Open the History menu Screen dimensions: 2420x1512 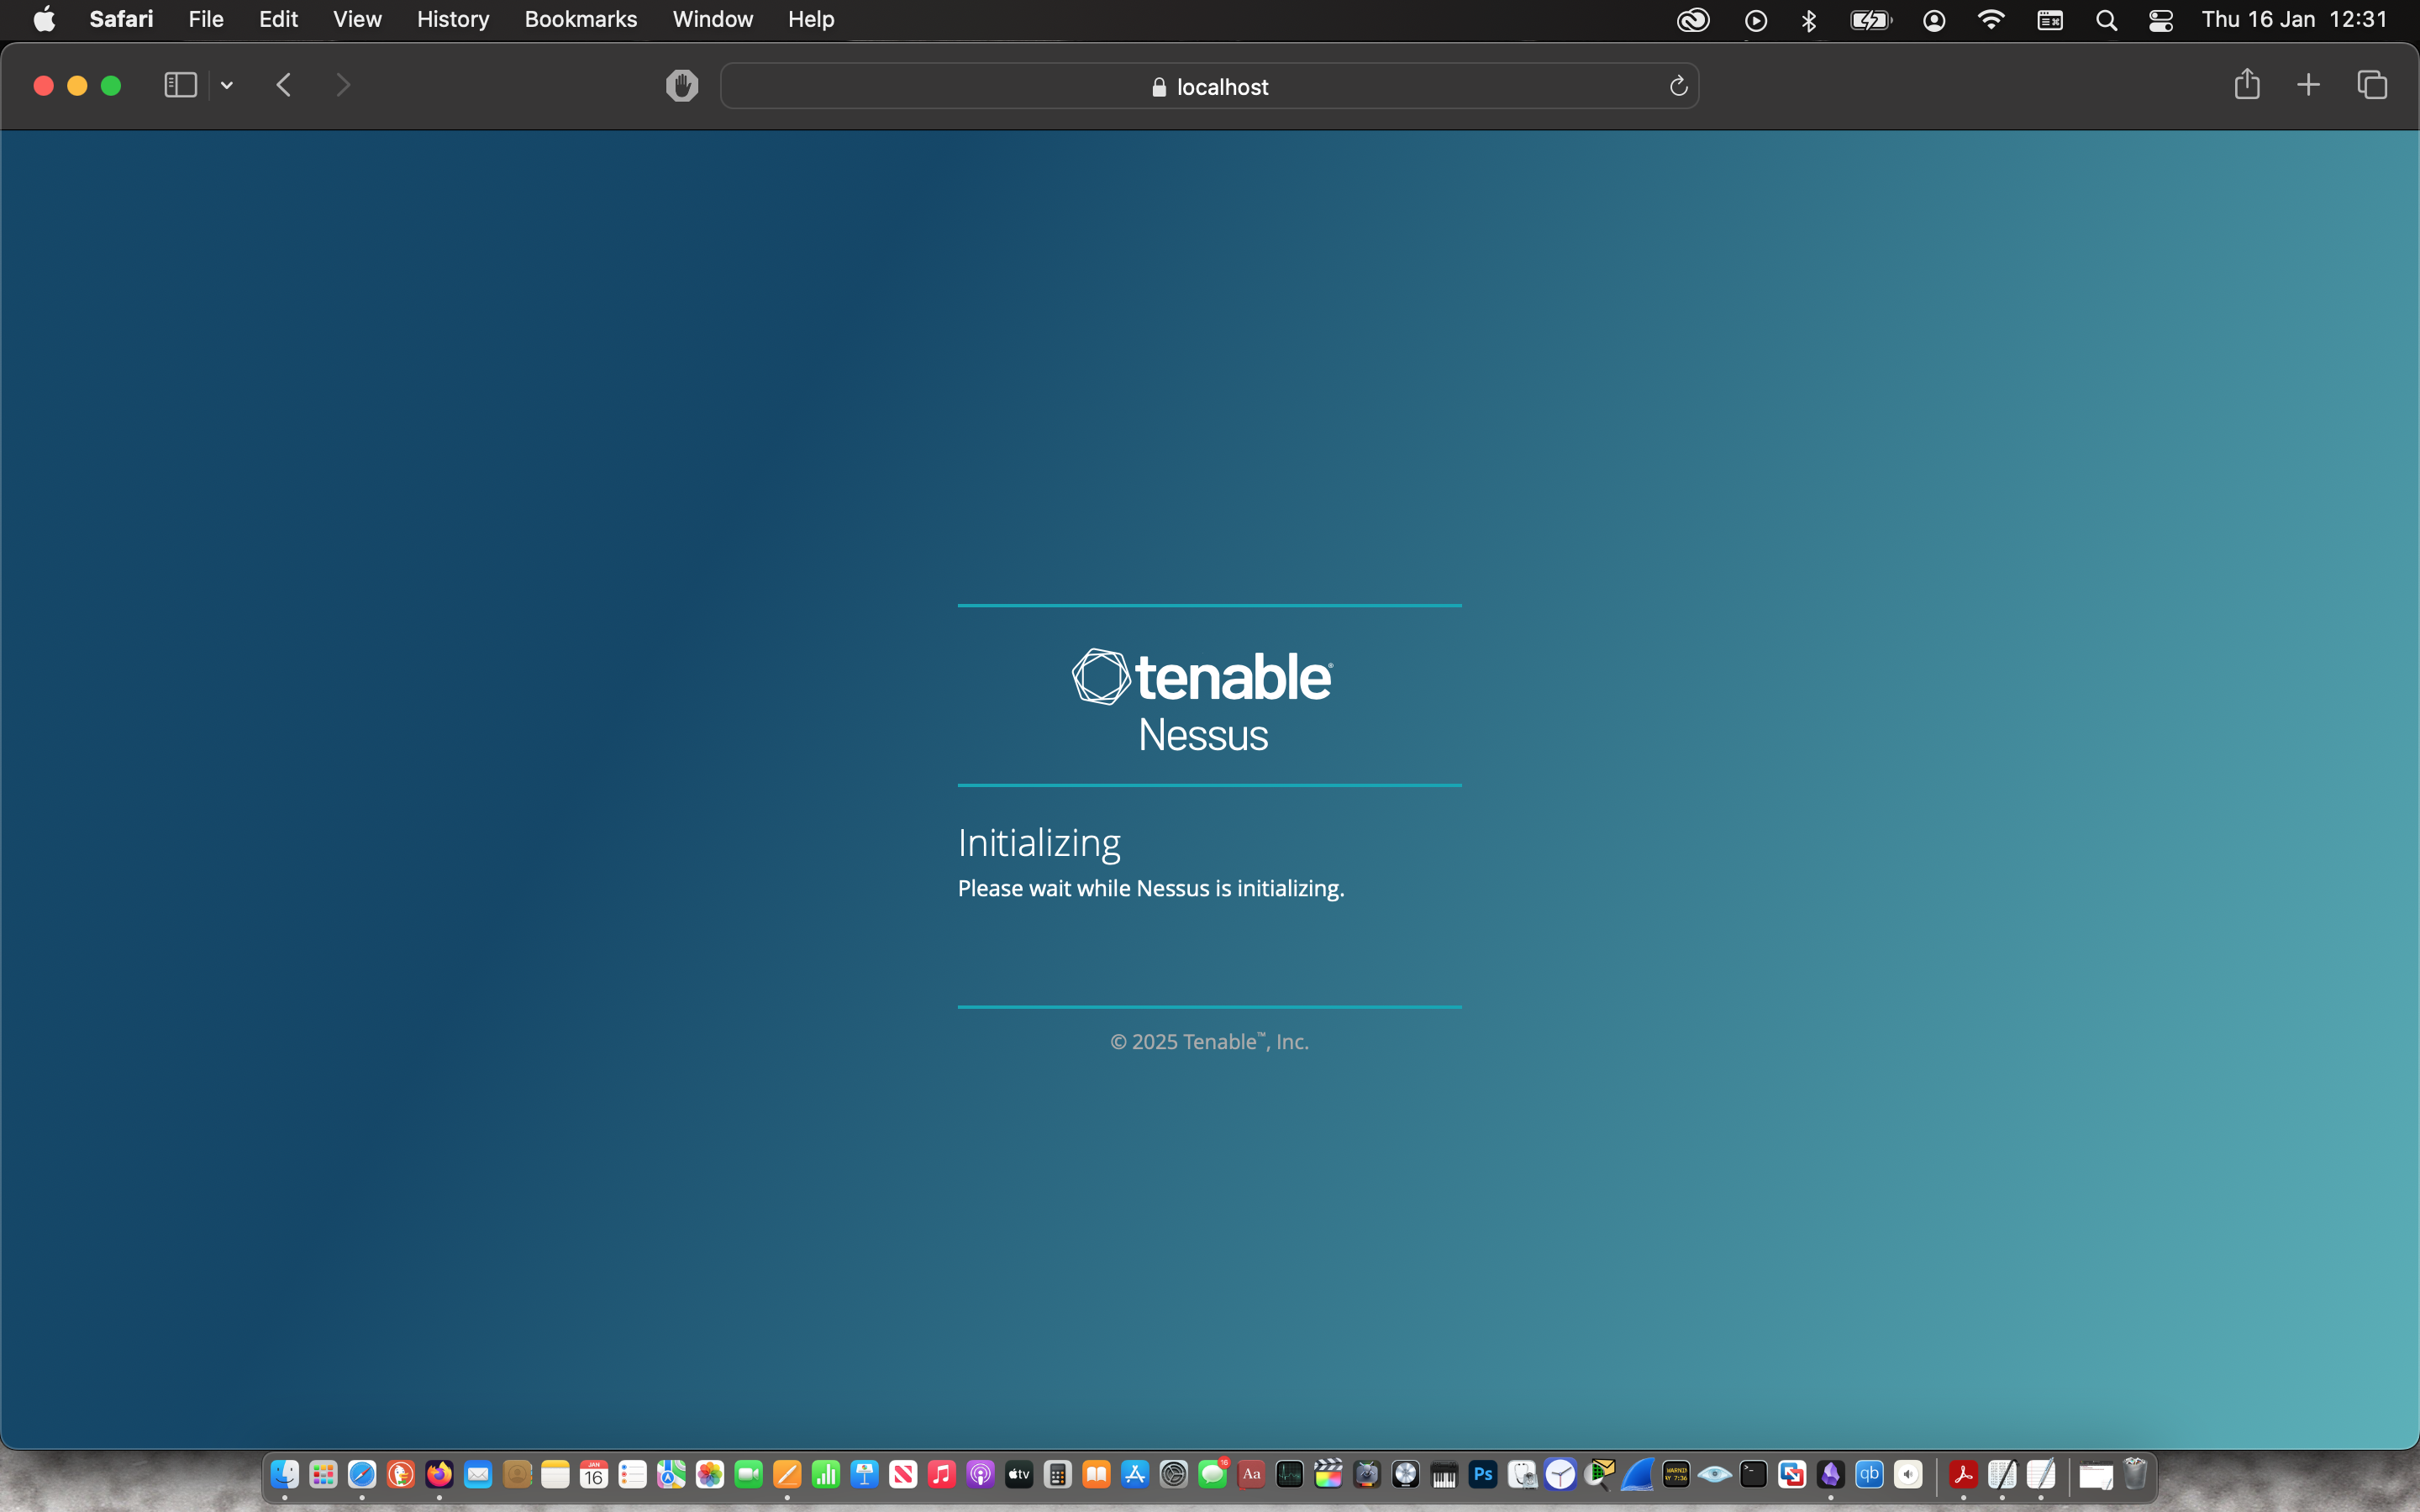tap(452, 20)
